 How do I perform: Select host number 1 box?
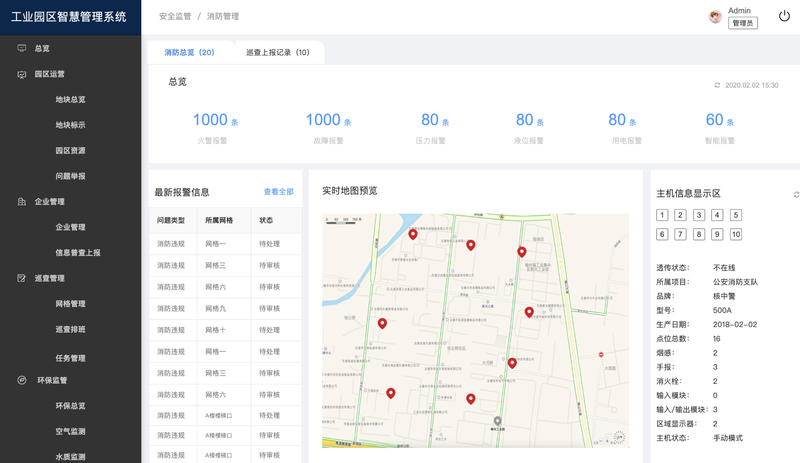point(661,215)
